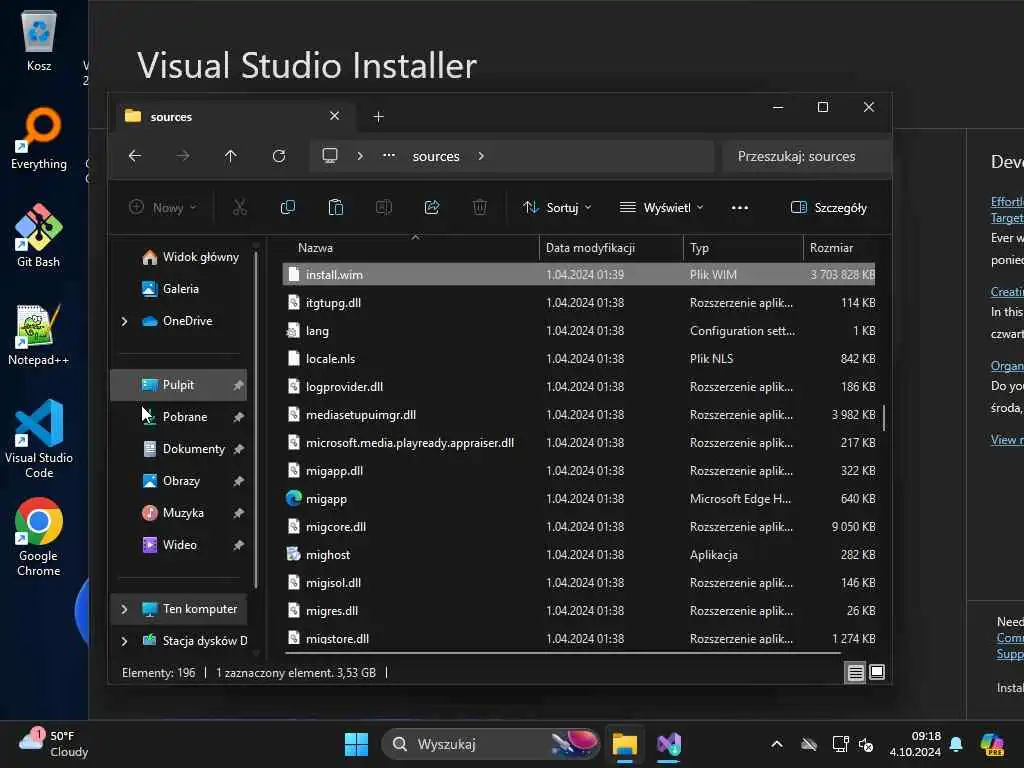Click the vertical scrollbar of file list
Image resolution: width=1024 pixels, height=768 pixels.
tap(884, 418)
